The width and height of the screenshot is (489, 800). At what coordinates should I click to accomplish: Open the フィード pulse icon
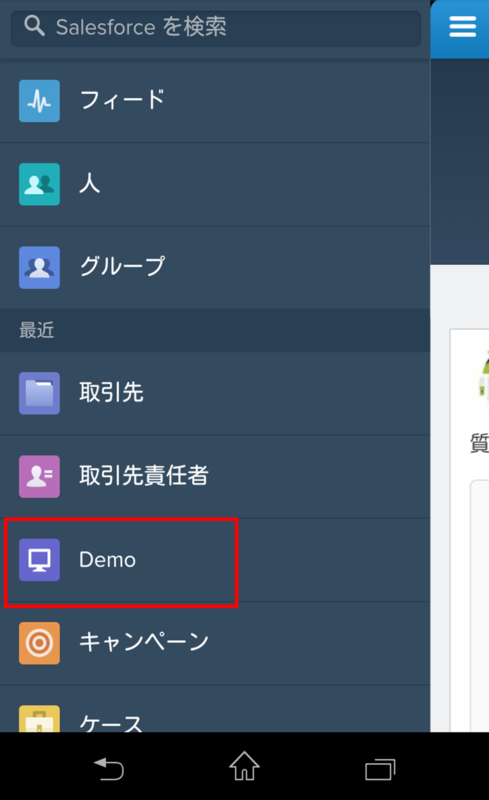39,101
